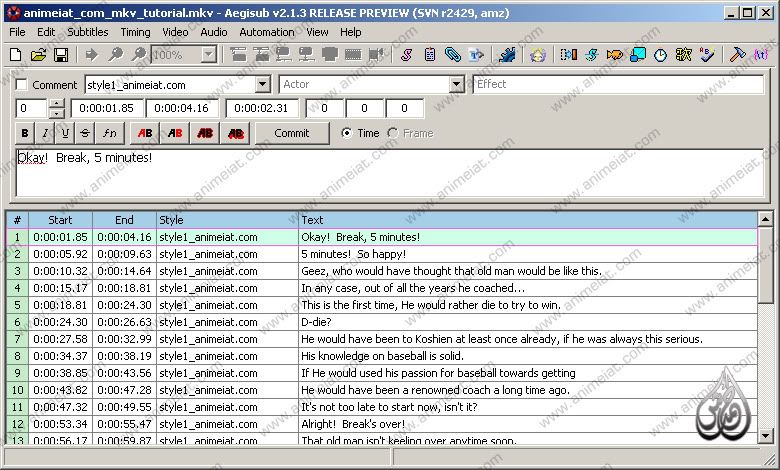The width and height of the screenshot is (780, 470).
Task: Click the Strikeout S formatting button
Action: pos(85,133)
